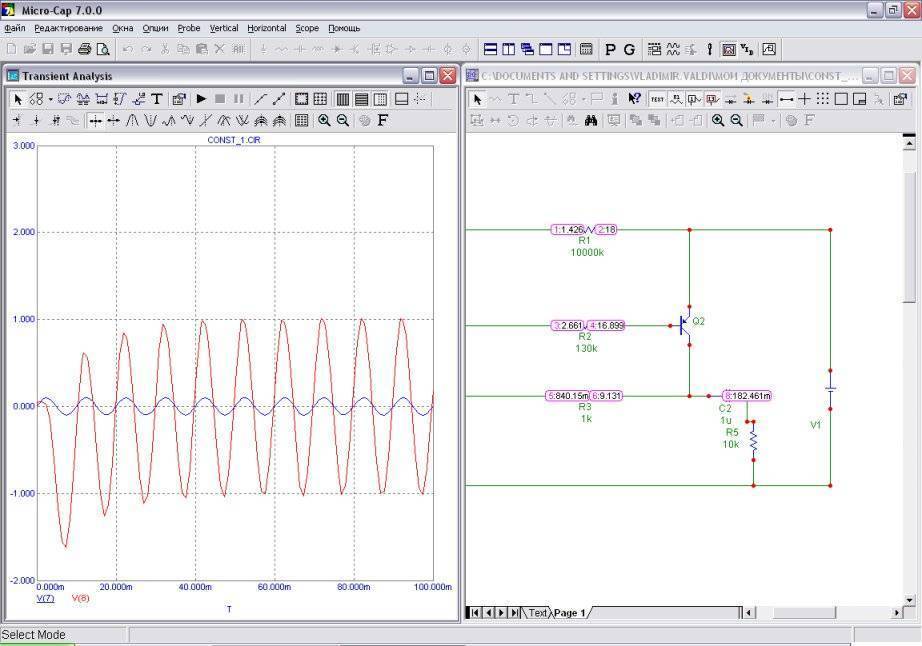Open the Scope menu
The height and width of the screenshot is (646, 922).
[306, 28]
